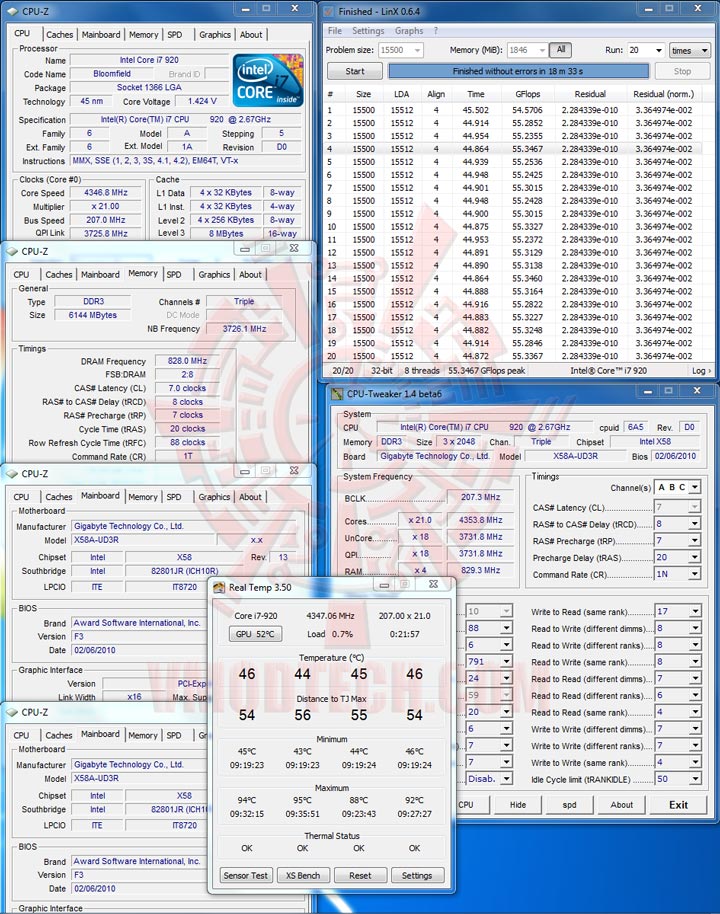Click the Time column header in LinX
Screen dimensions: 720x914
(476, 94)
